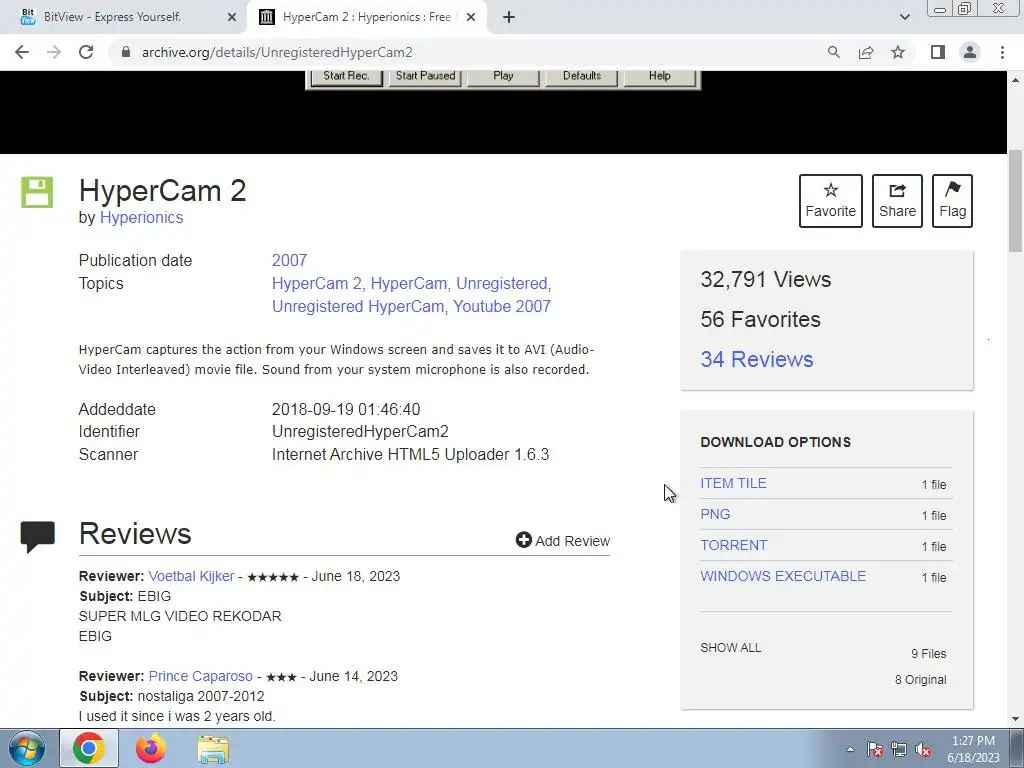Click the green floppy disk software icon
Screen dimensions: 1024x768
[37, 192]
